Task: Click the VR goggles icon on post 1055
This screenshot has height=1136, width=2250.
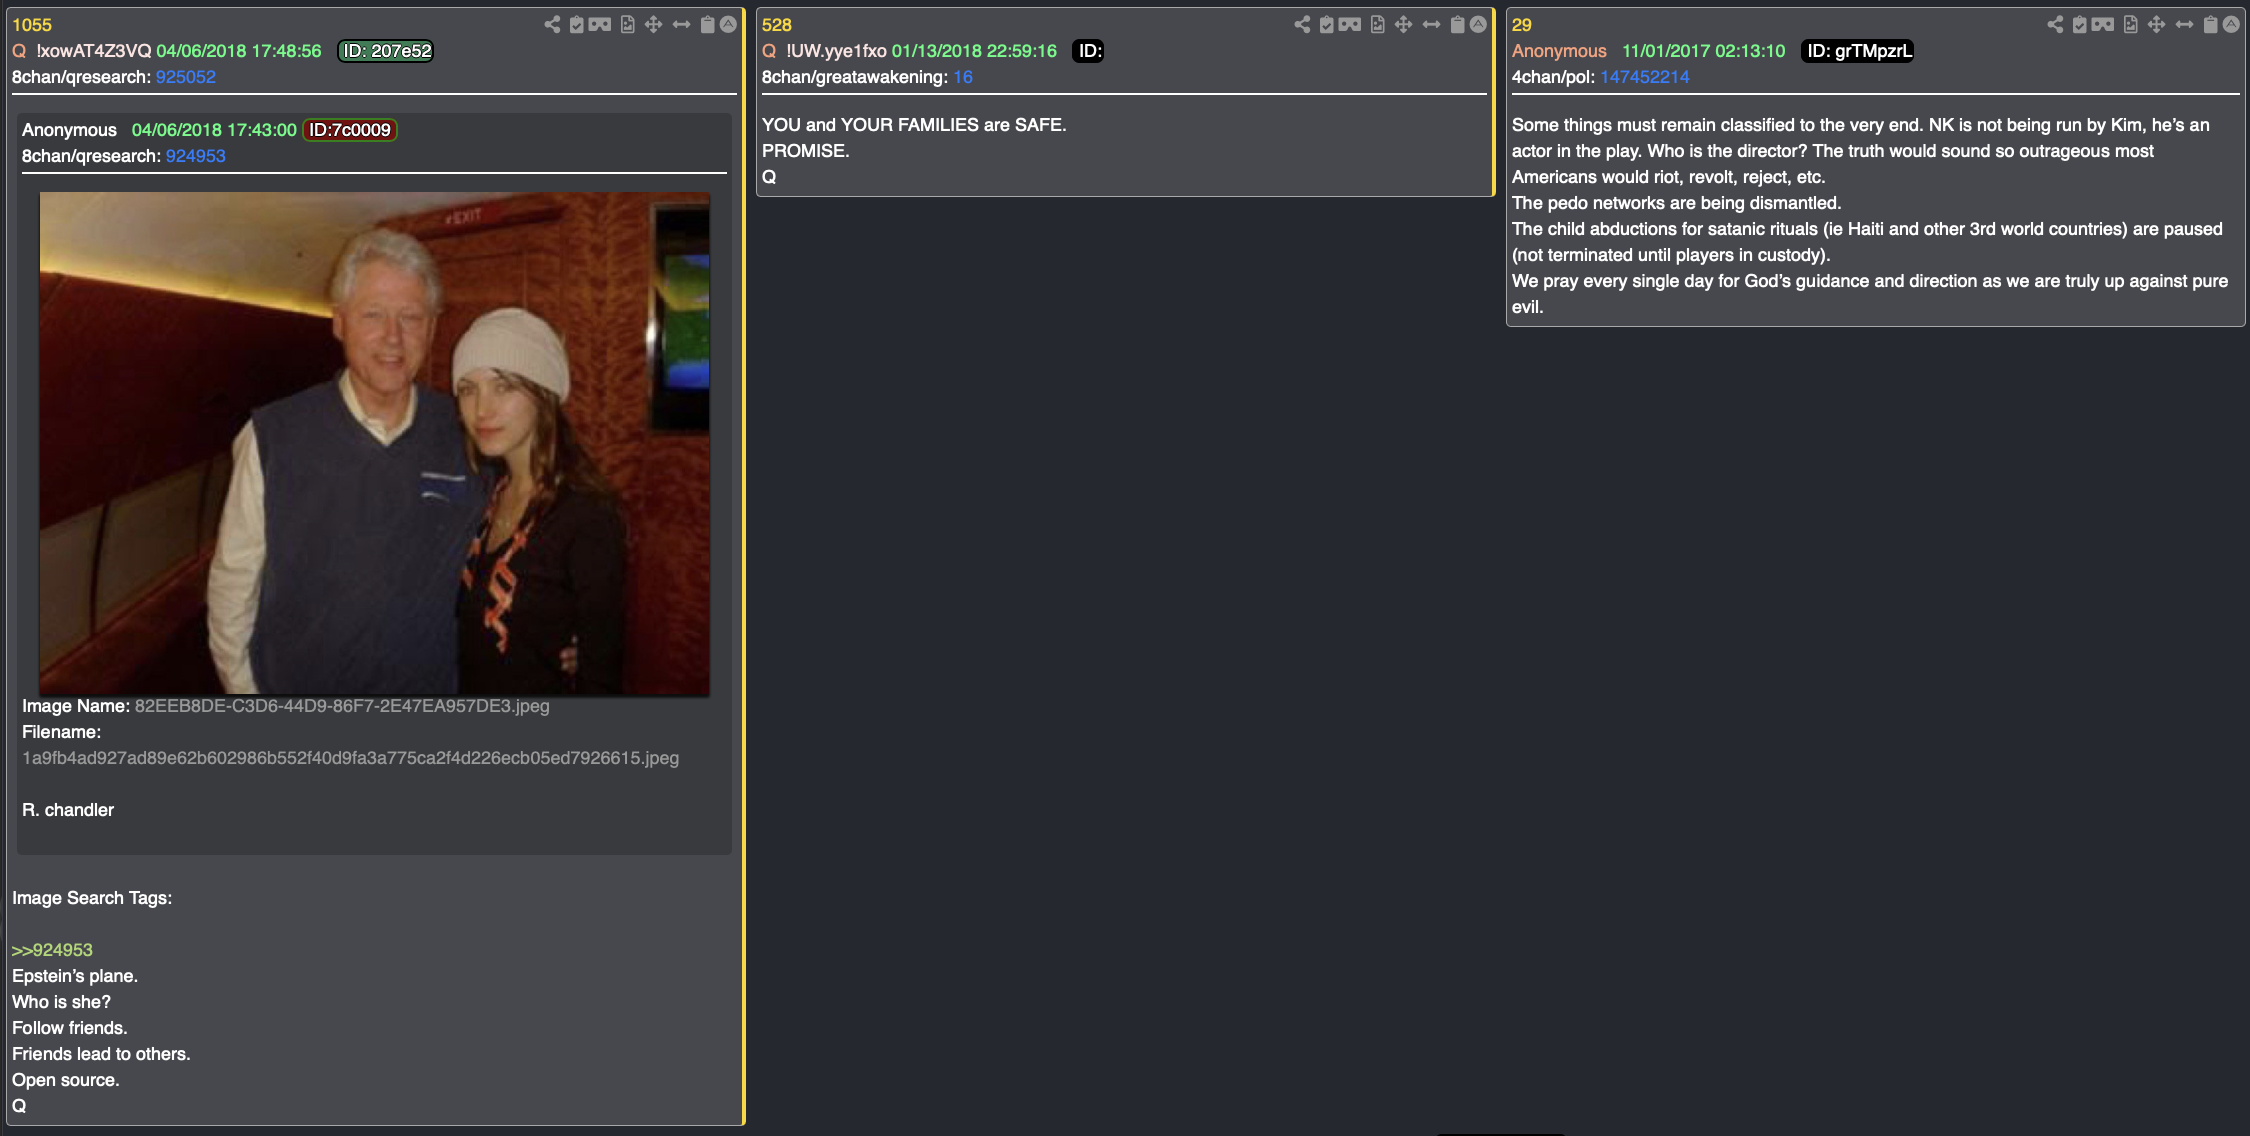Action: (600, 24)
